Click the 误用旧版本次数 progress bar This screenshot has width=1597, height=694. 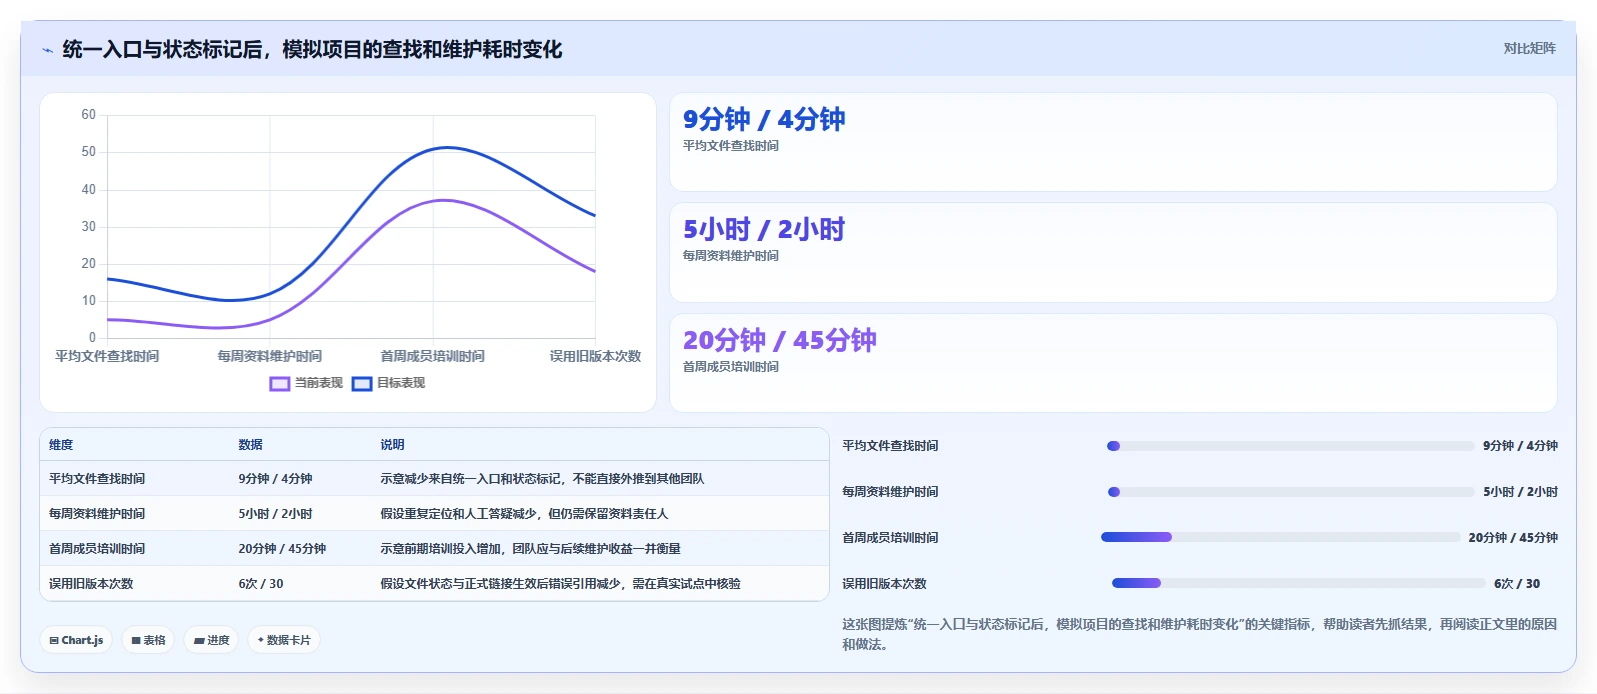coord(1298,583)
